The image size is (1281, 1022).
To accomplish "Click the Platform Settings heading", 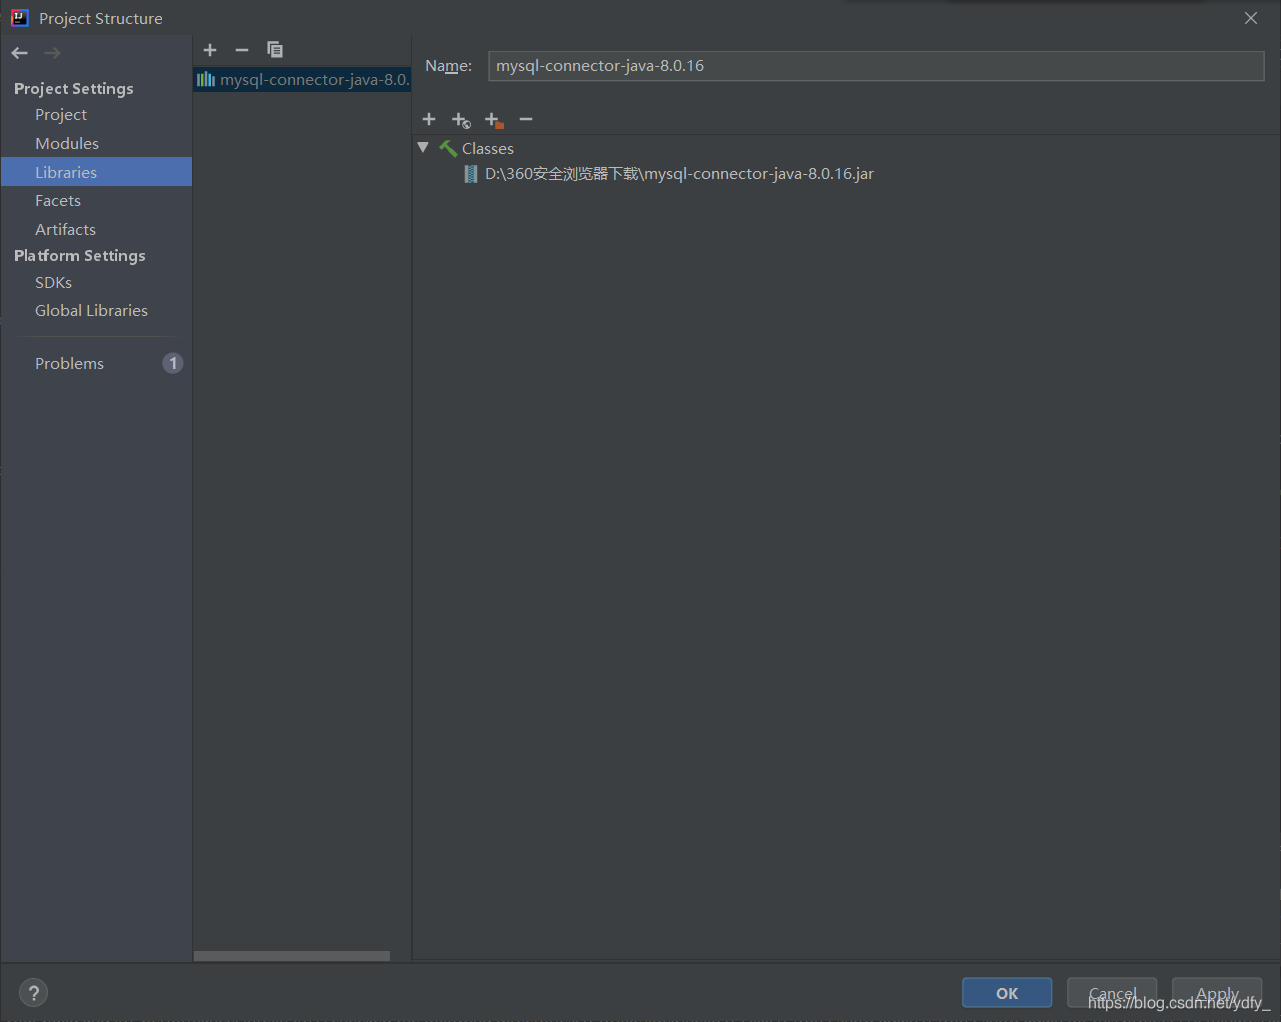I will click(x=80, y=256).
